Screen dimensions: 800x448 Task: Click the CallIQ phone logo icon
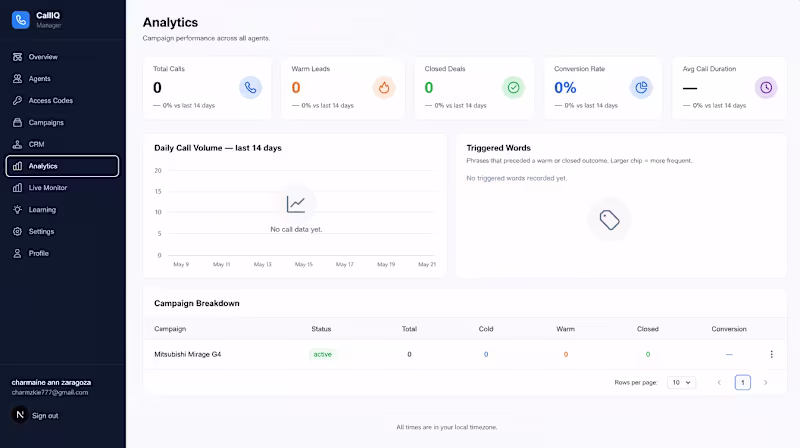point(21,20)
